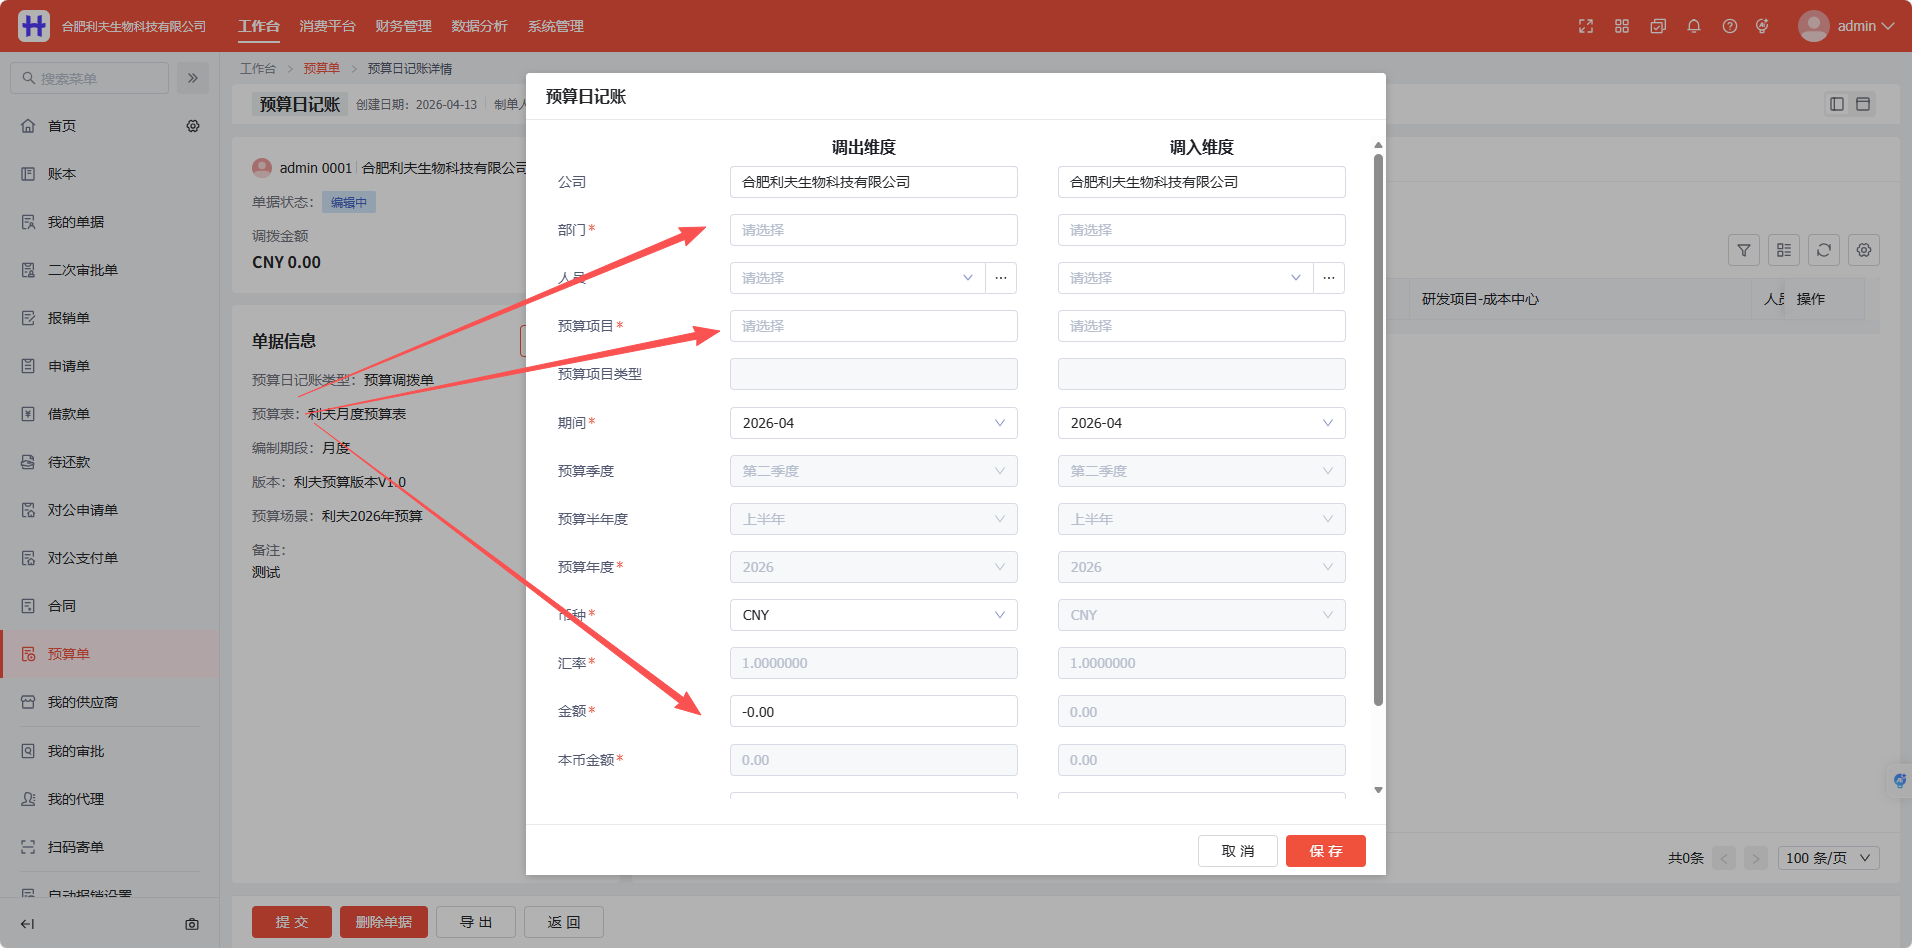Expand the 100 条/页 page size selector
This screenshot has height=948, width=1912.
point(1829,858)
